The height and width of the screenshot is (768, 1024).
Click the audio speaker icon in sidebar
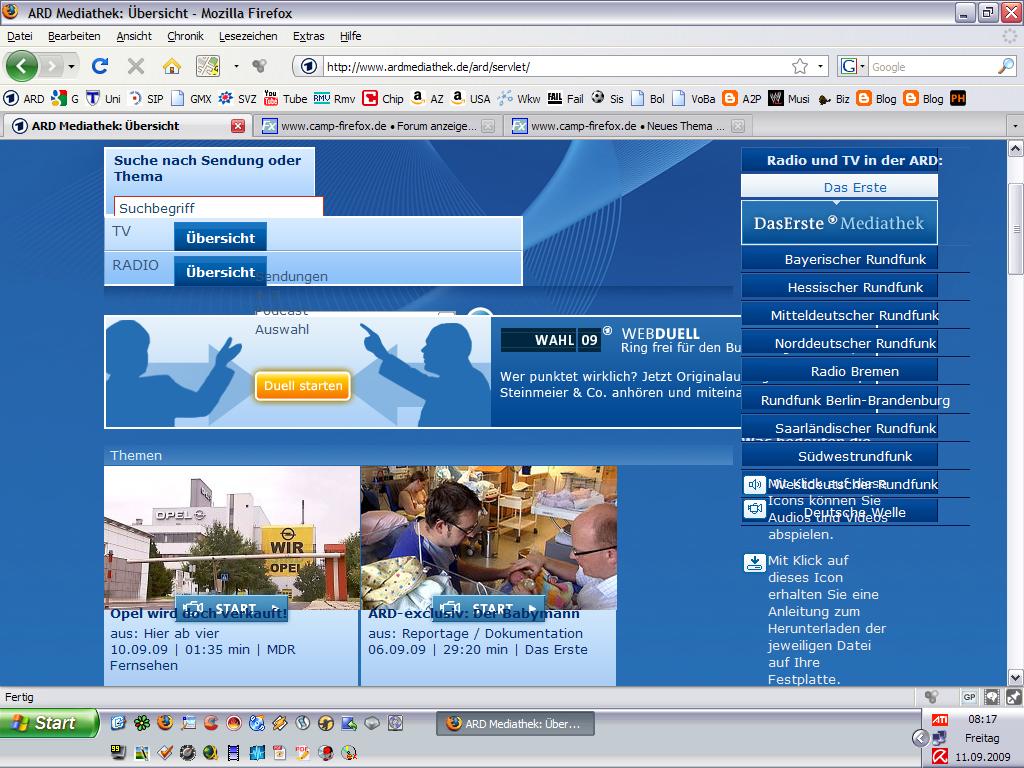754,485
